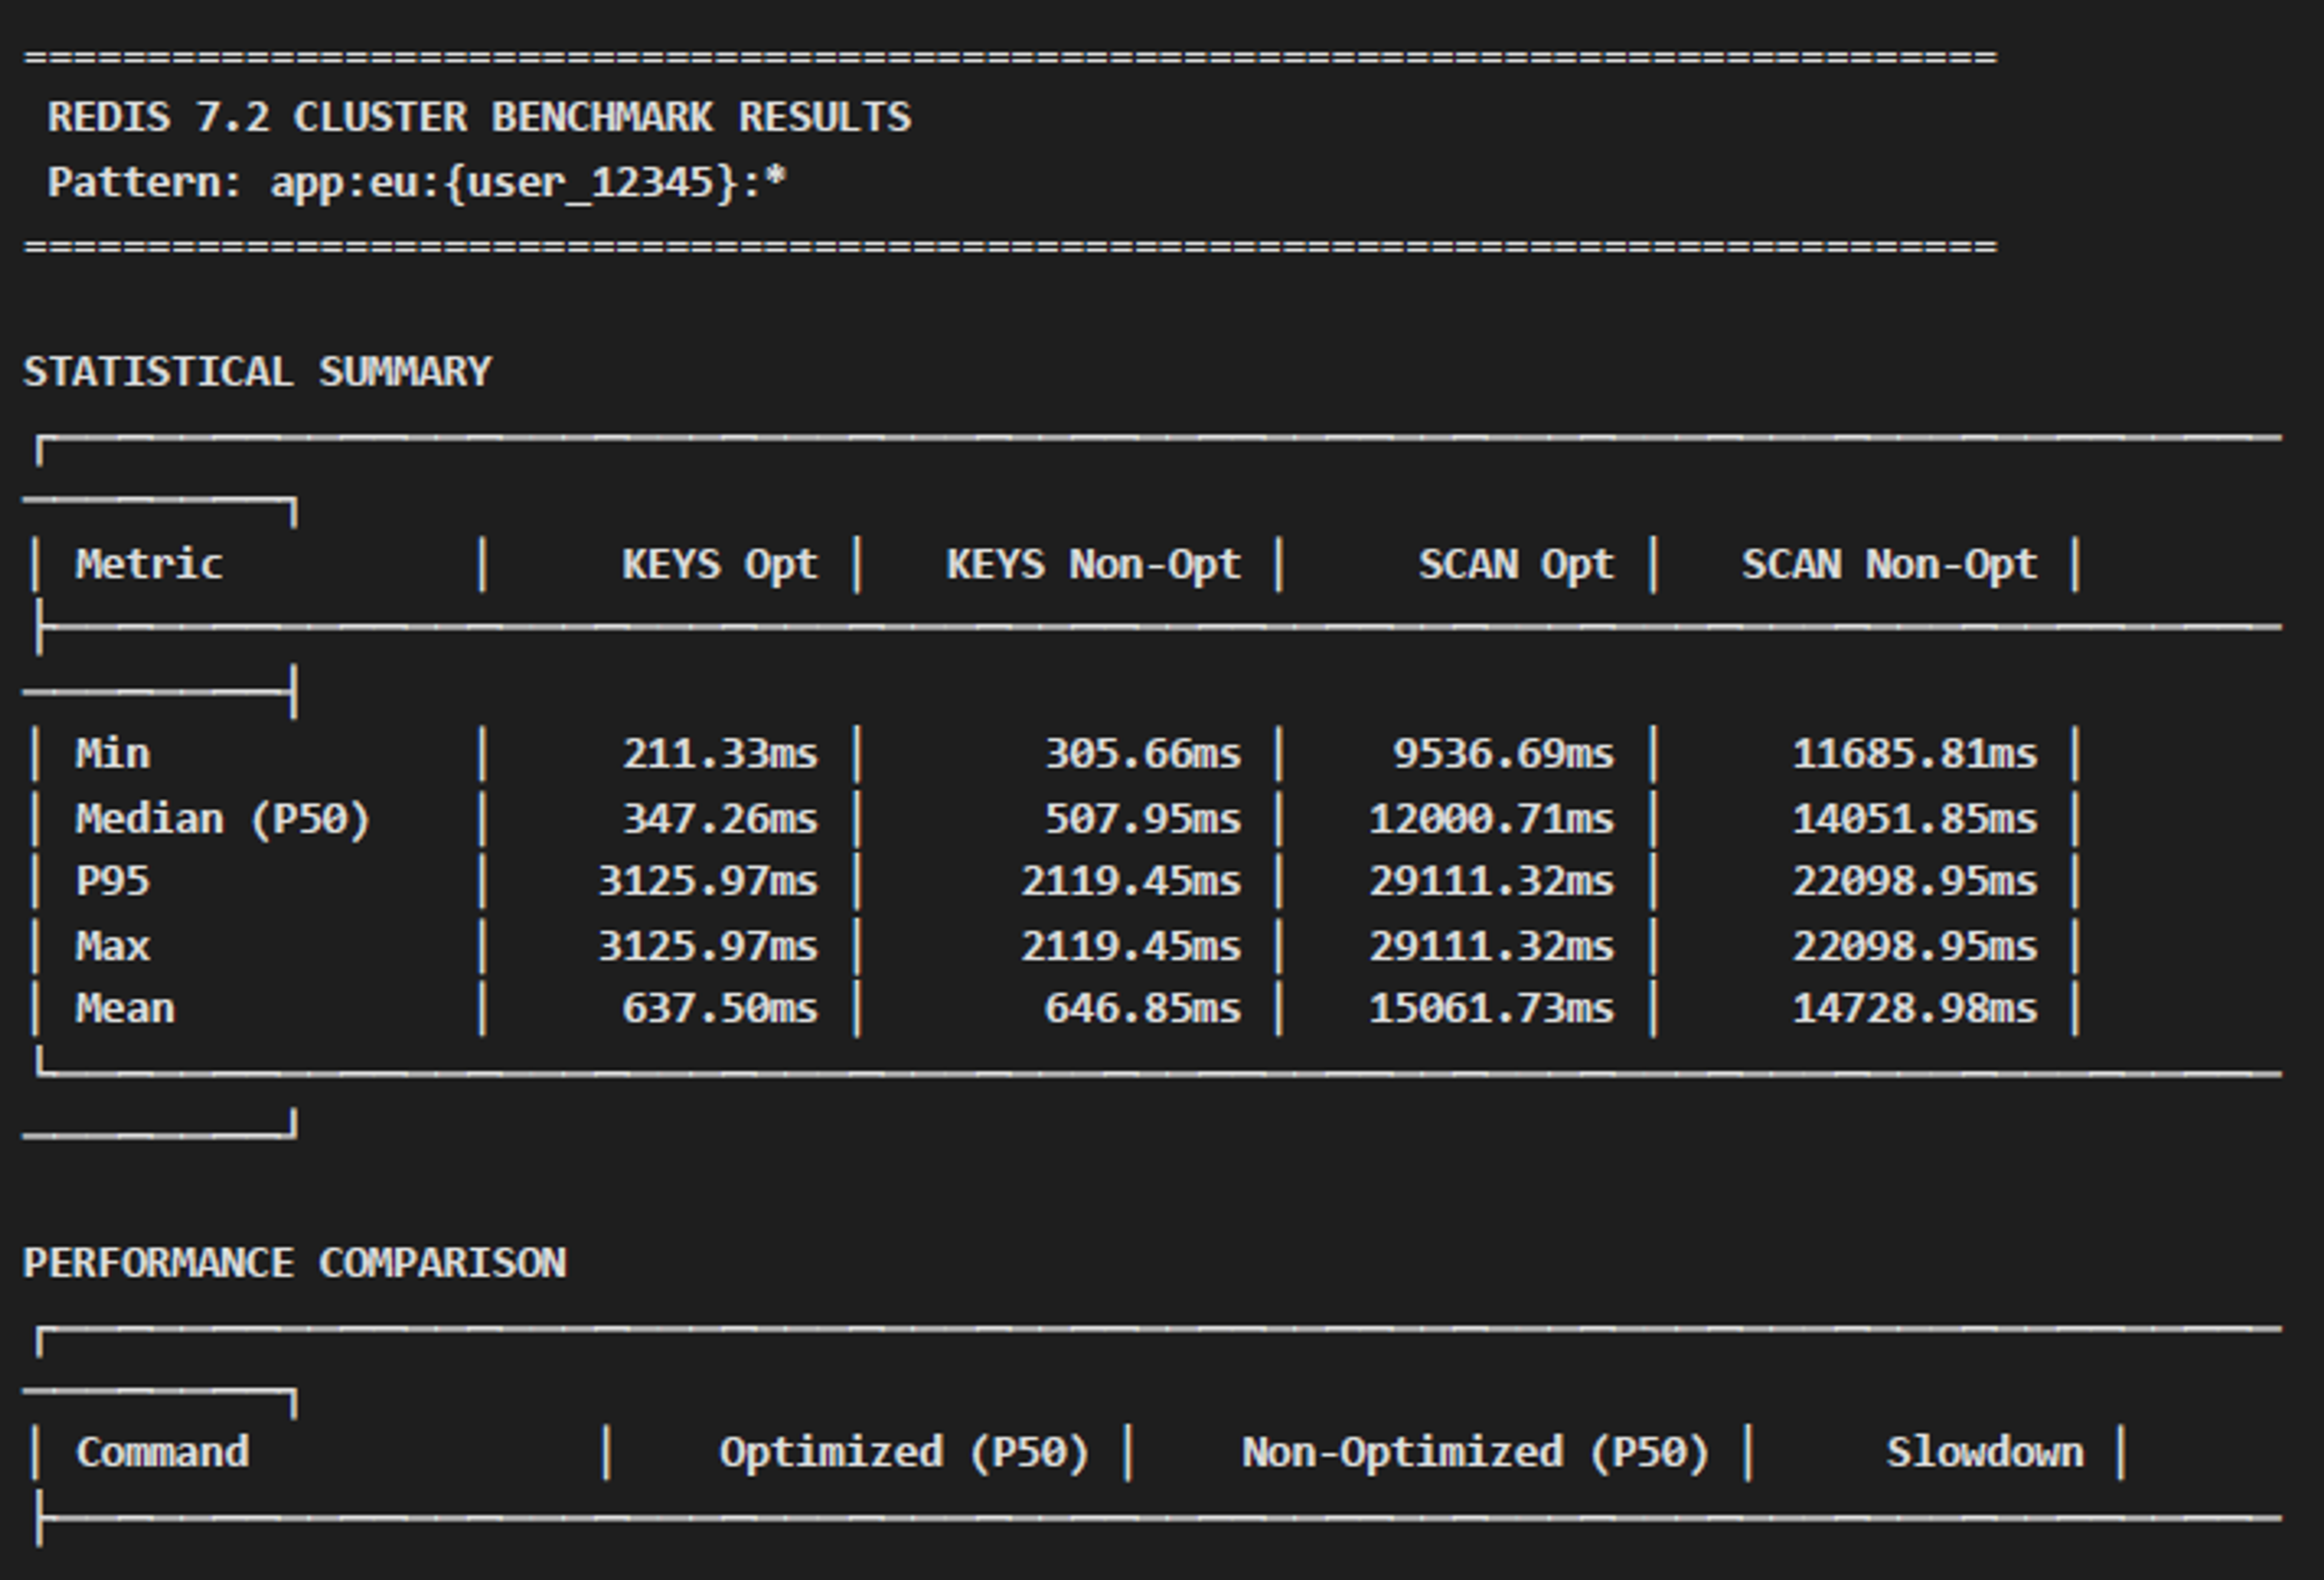
Task: Click the STATISTICAL SUMMARY heading
Action: 257,372
